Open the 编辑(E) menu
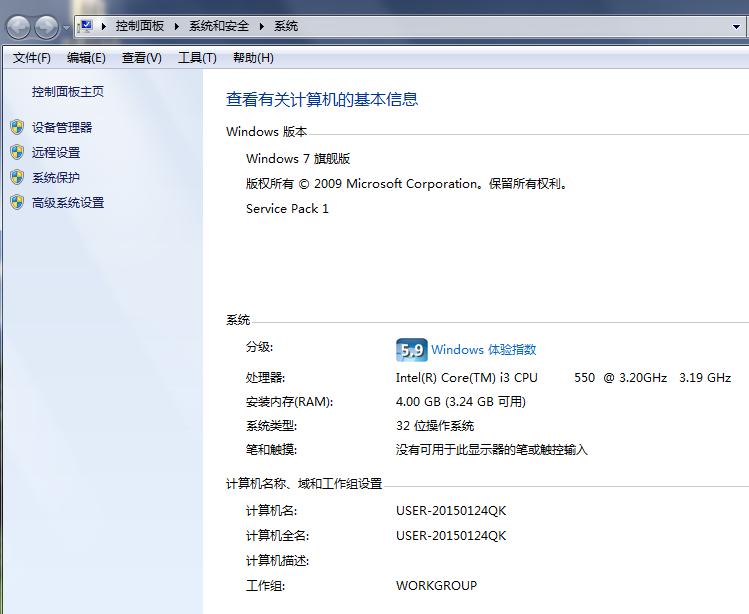 [x=86, y=58]
